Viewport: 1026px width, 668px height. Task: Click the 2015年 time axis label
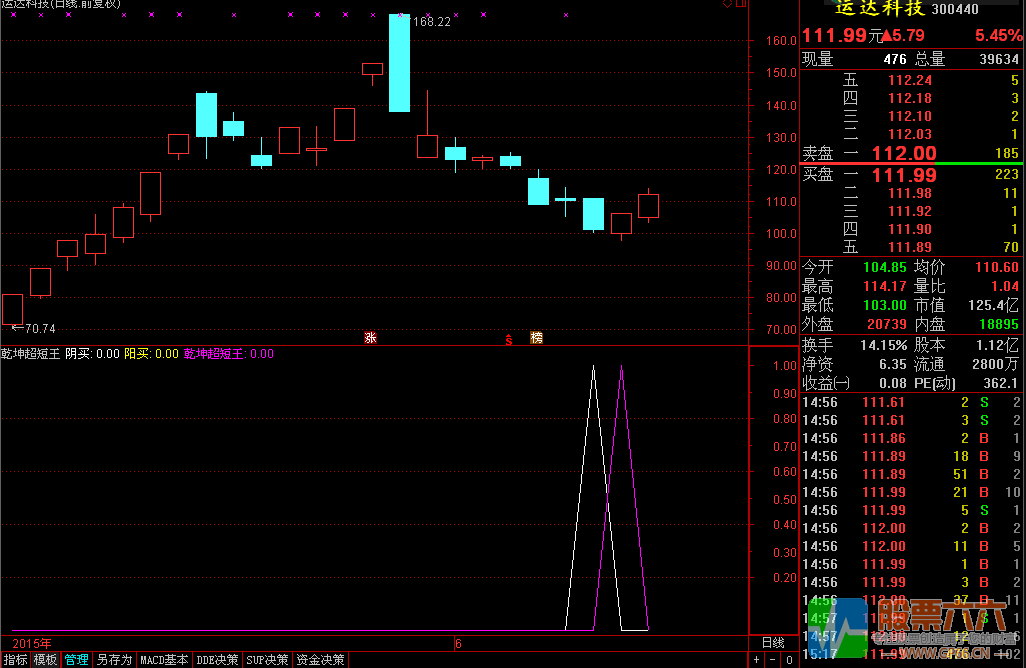pyautogui.click(x=31, y=643)
